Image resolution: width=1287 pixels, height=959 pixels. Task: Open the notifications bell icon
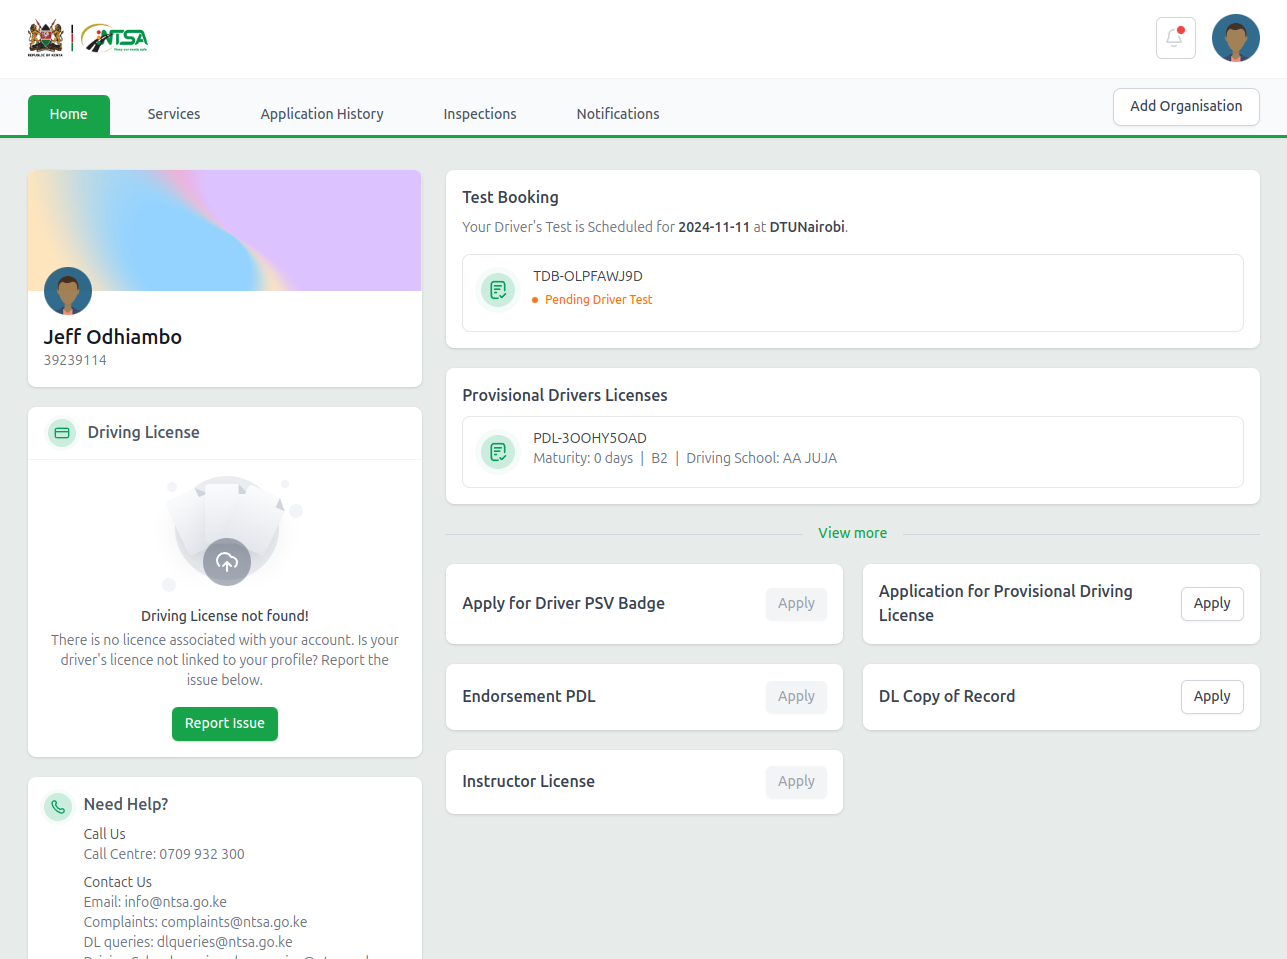point(1175,39)
